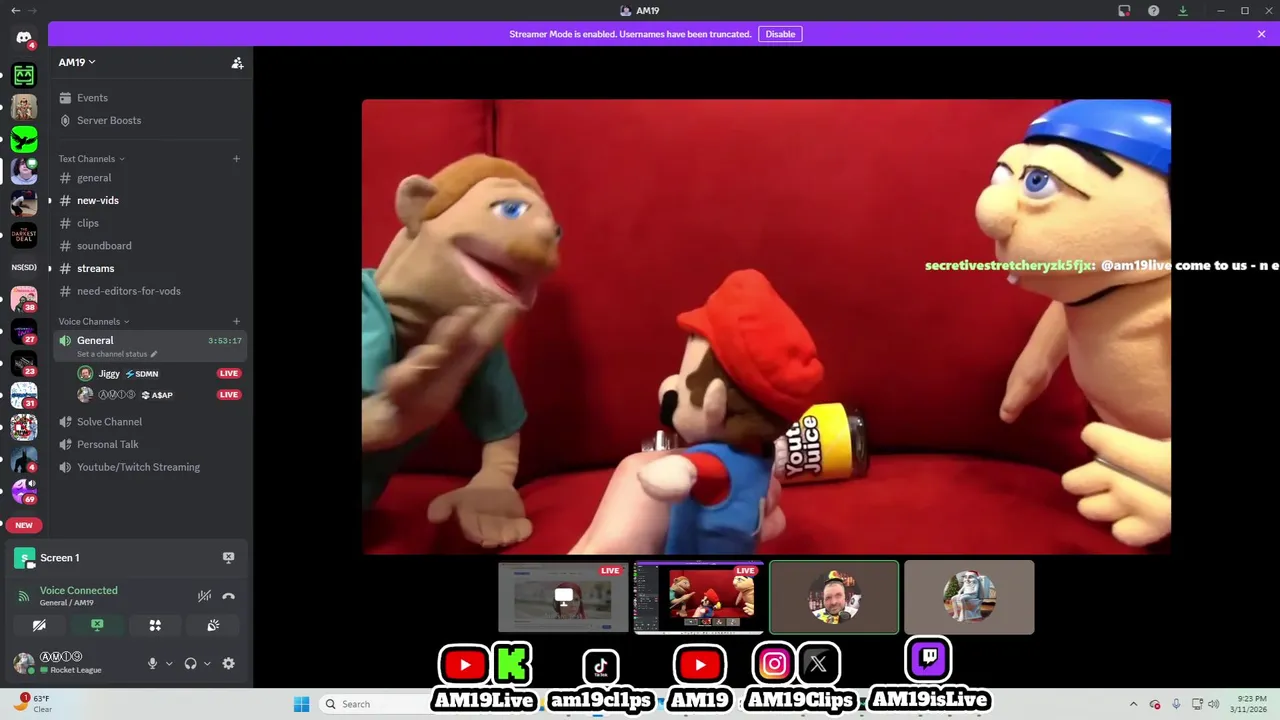The height and width of the screenshot is (720, 1280).
Task: Disable Streamer Mode
Action: [x=780, y=34]
